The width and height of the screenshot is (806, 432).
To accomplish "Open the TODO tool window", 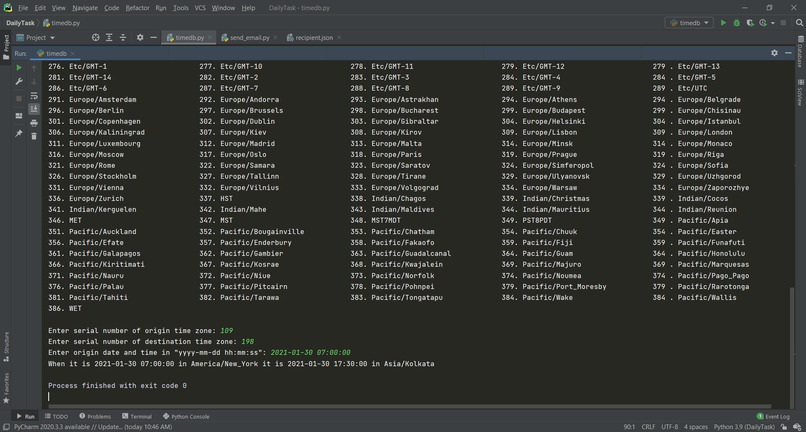I will [x=56, y=417].
